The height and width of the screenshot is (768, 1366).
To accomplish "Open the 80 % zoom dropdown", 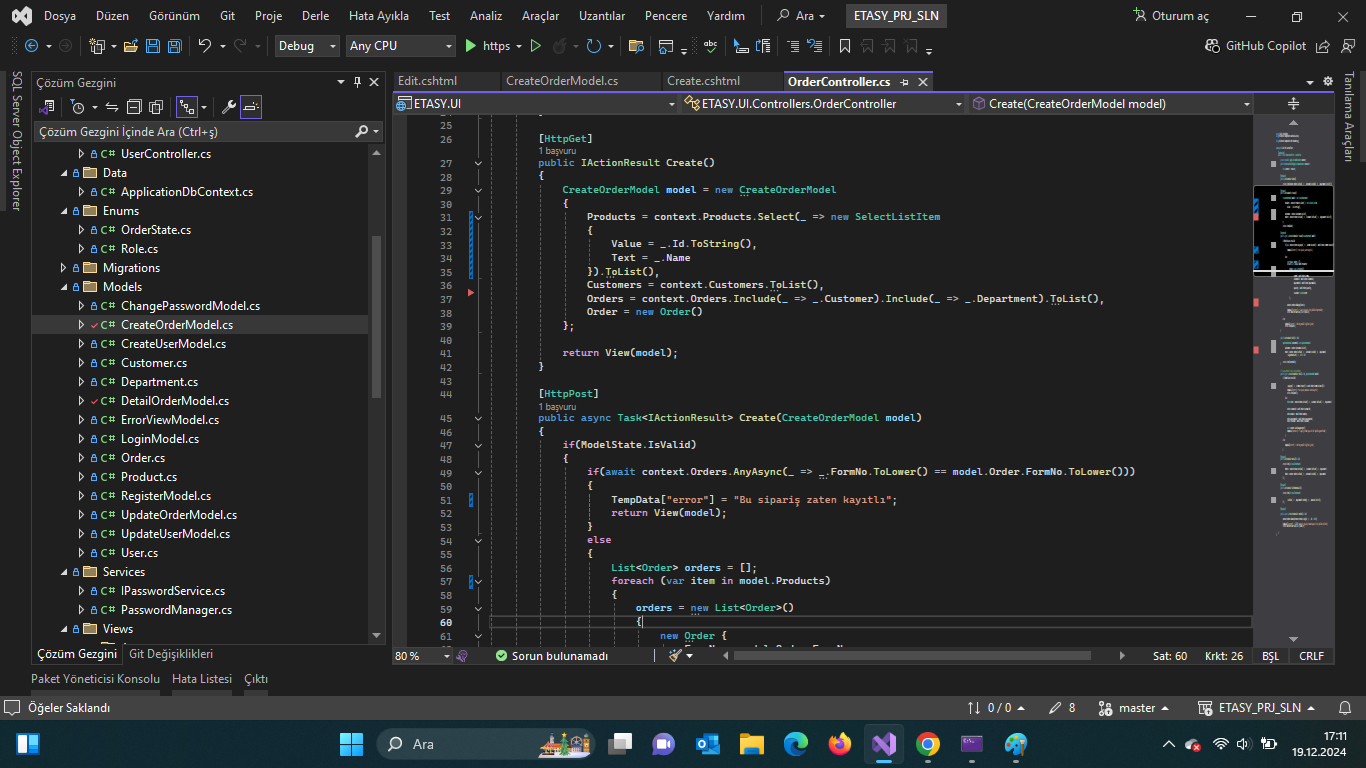I will pyautogui.click(x=422, y=656).
